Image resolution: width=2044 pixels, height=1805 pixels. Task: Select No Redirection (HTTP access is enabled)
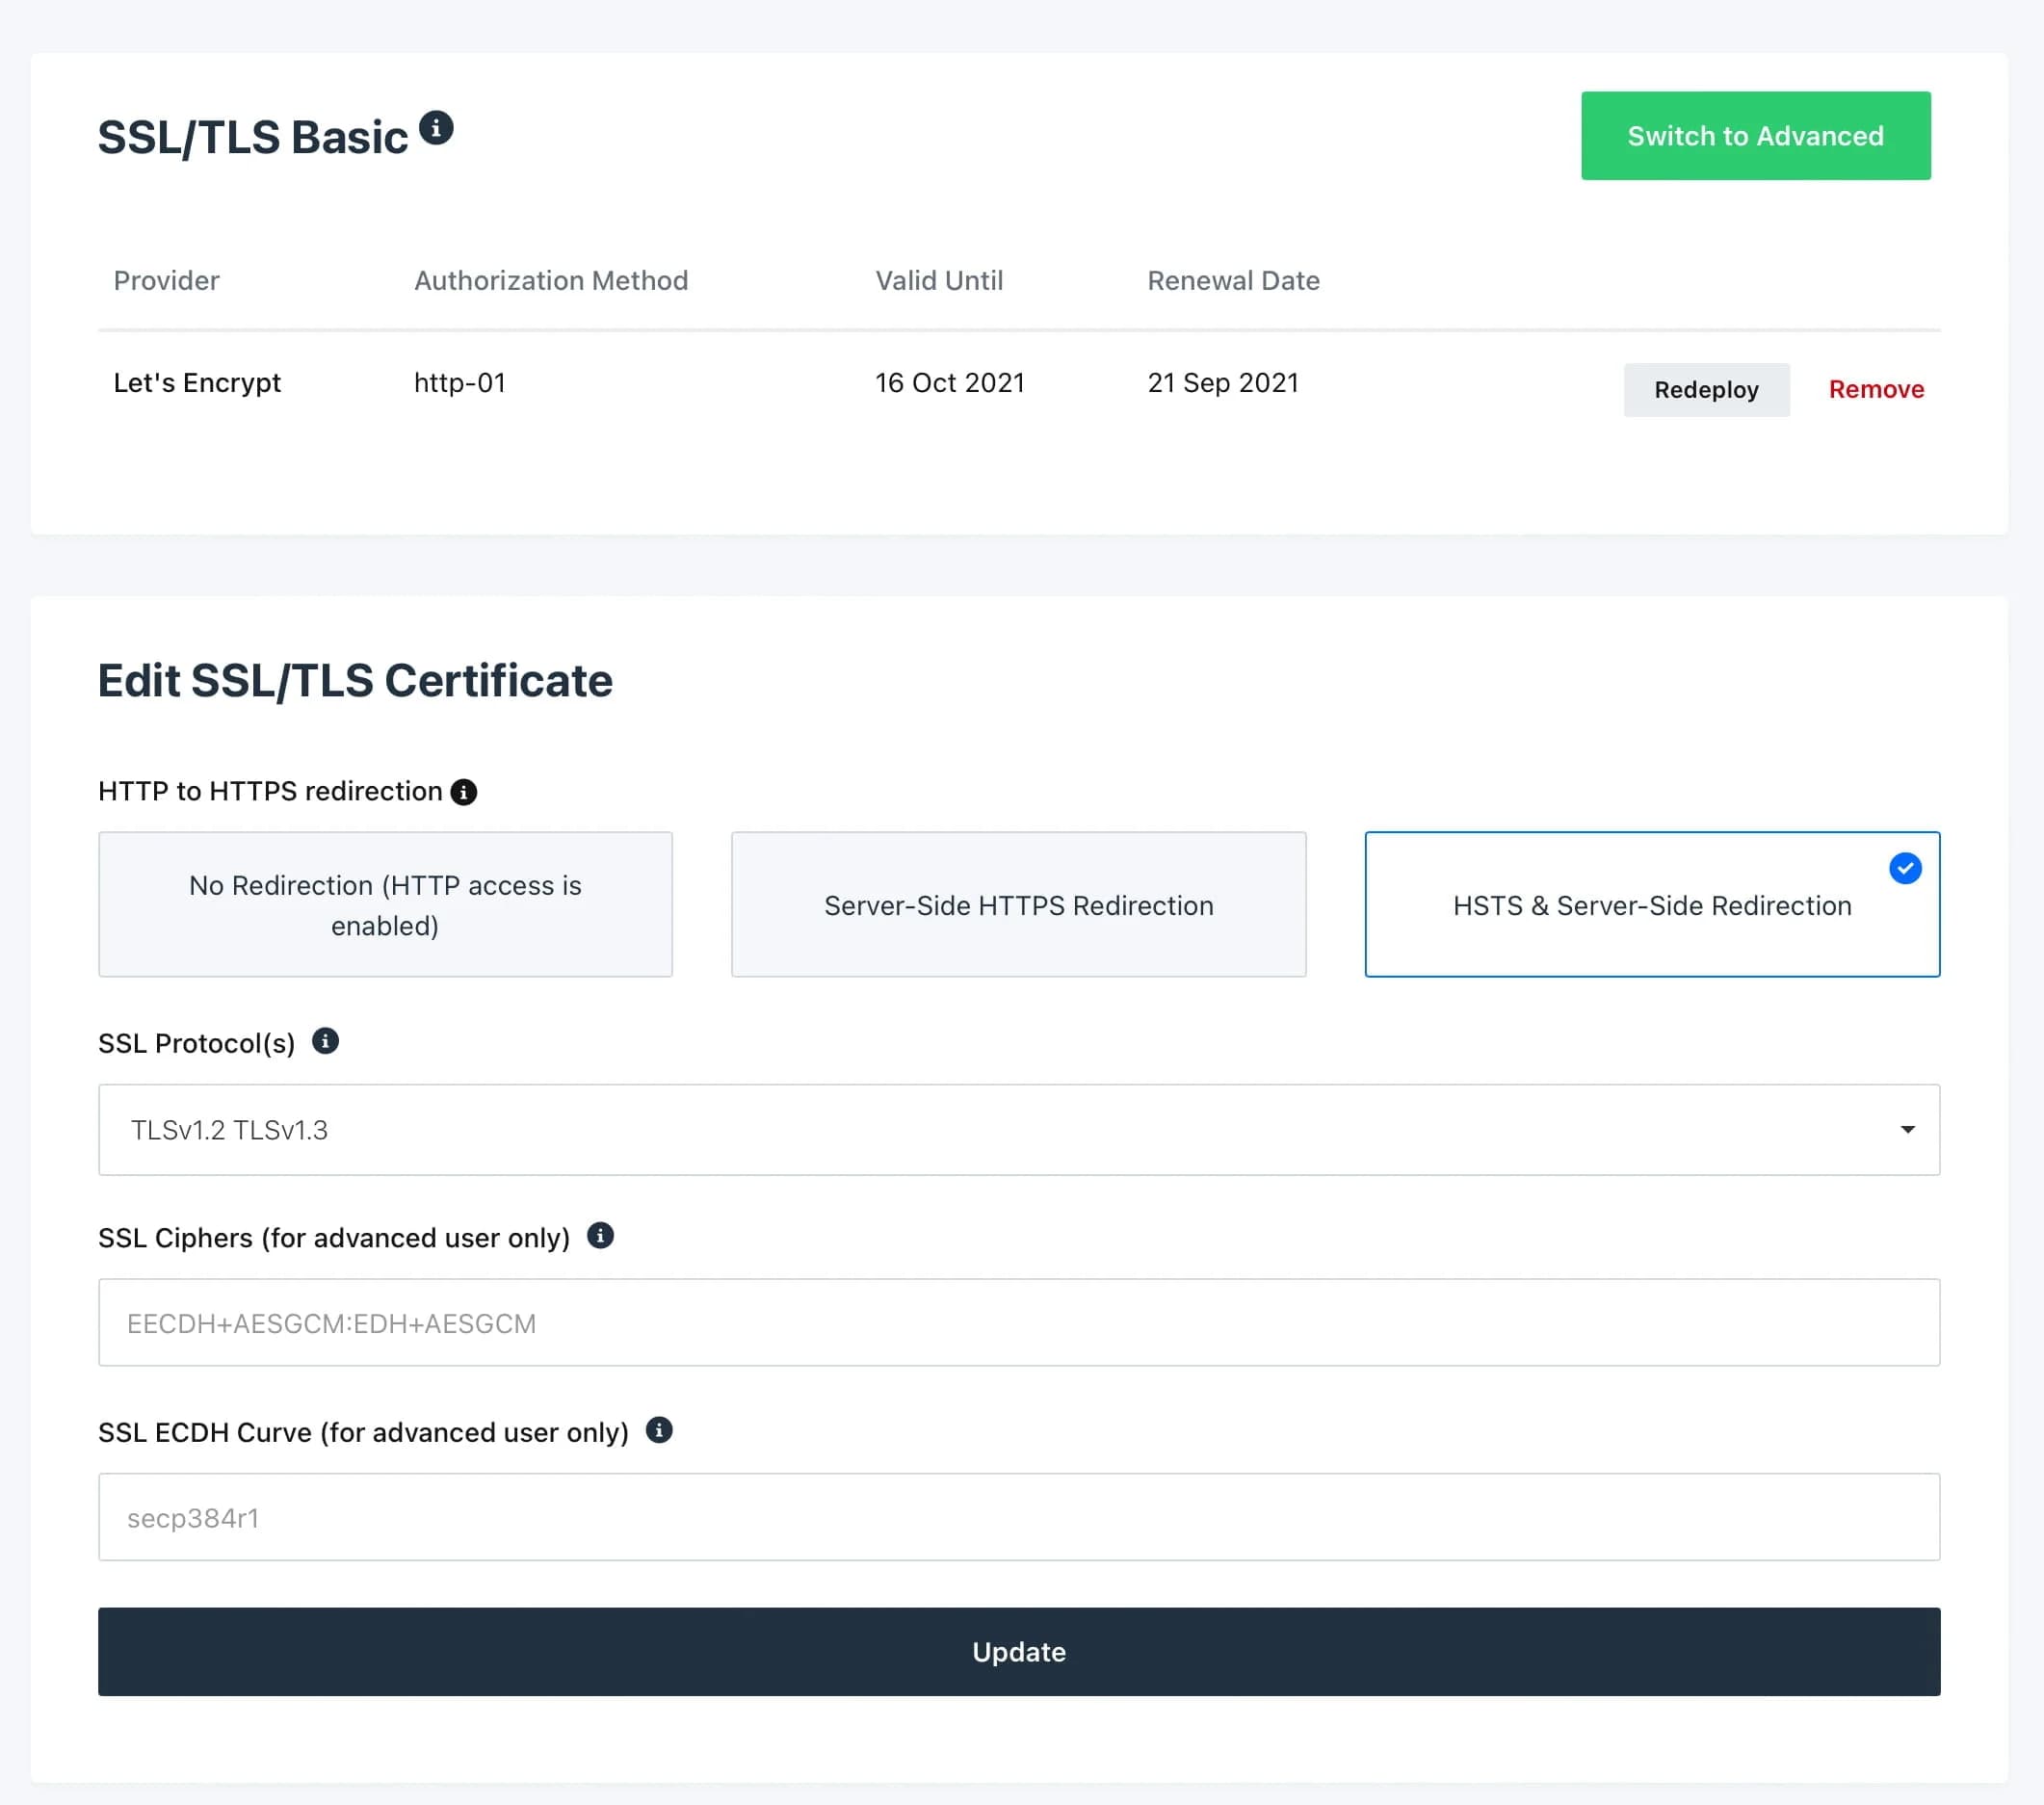tap(385, 904)
